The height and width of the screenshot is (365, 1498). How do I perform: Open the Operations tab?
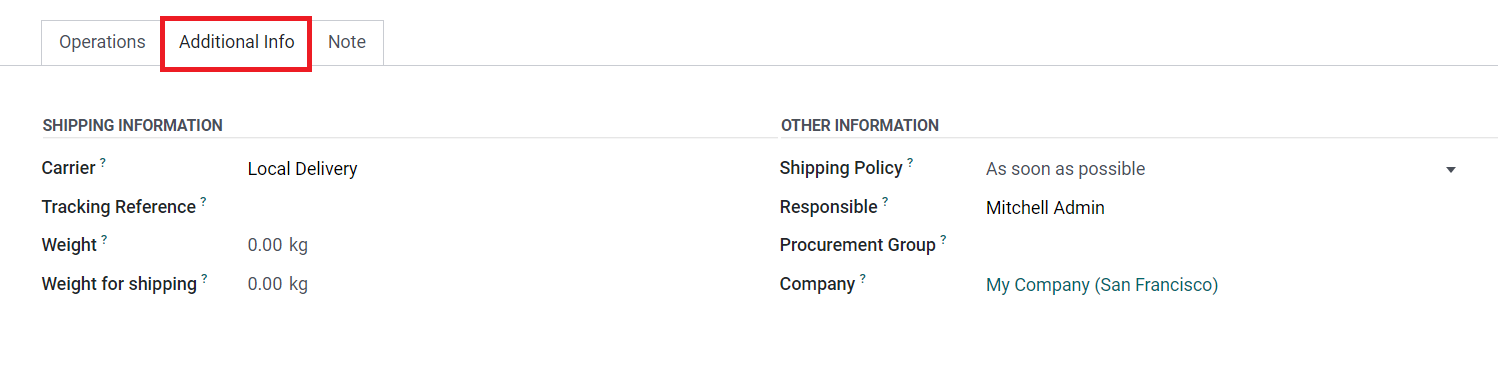tap(102, 42)
